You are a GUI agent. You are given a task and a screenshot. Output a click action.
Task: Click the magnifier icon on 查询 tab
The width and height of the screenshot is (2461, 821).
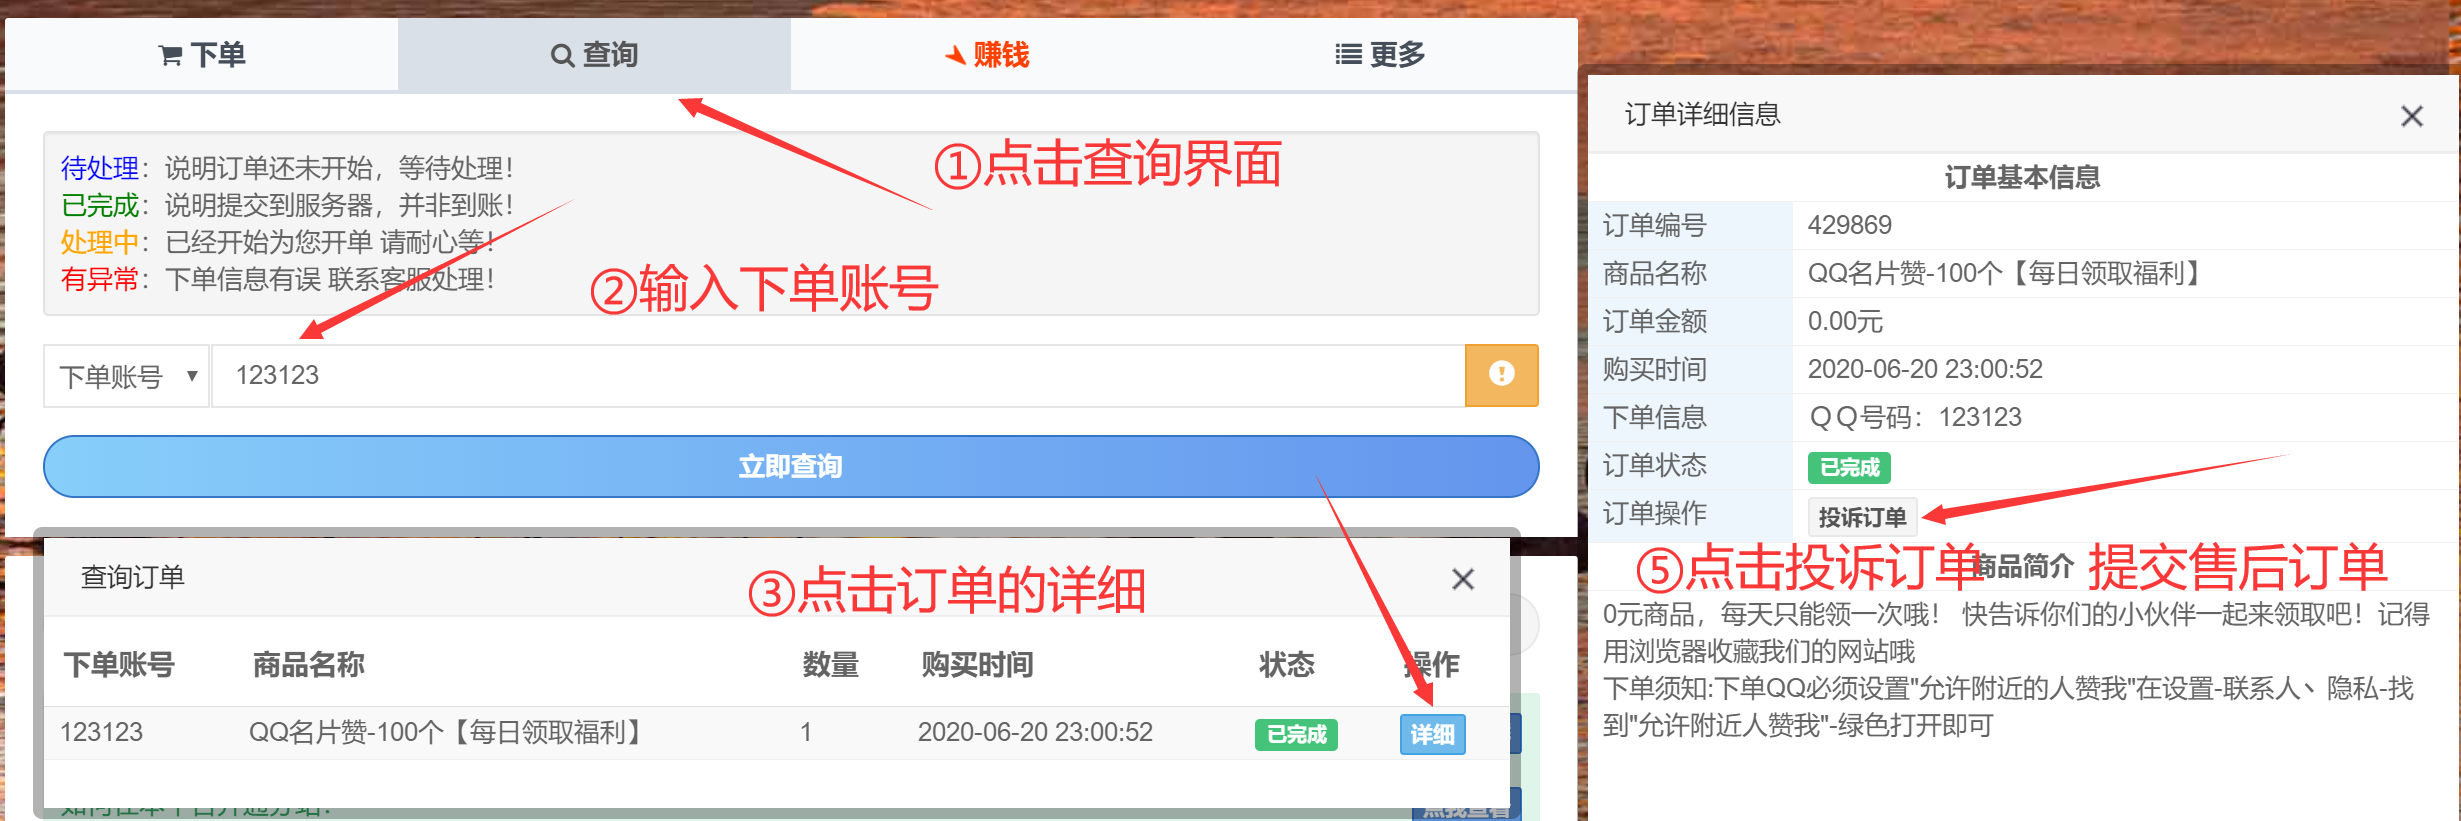[562, 55]
